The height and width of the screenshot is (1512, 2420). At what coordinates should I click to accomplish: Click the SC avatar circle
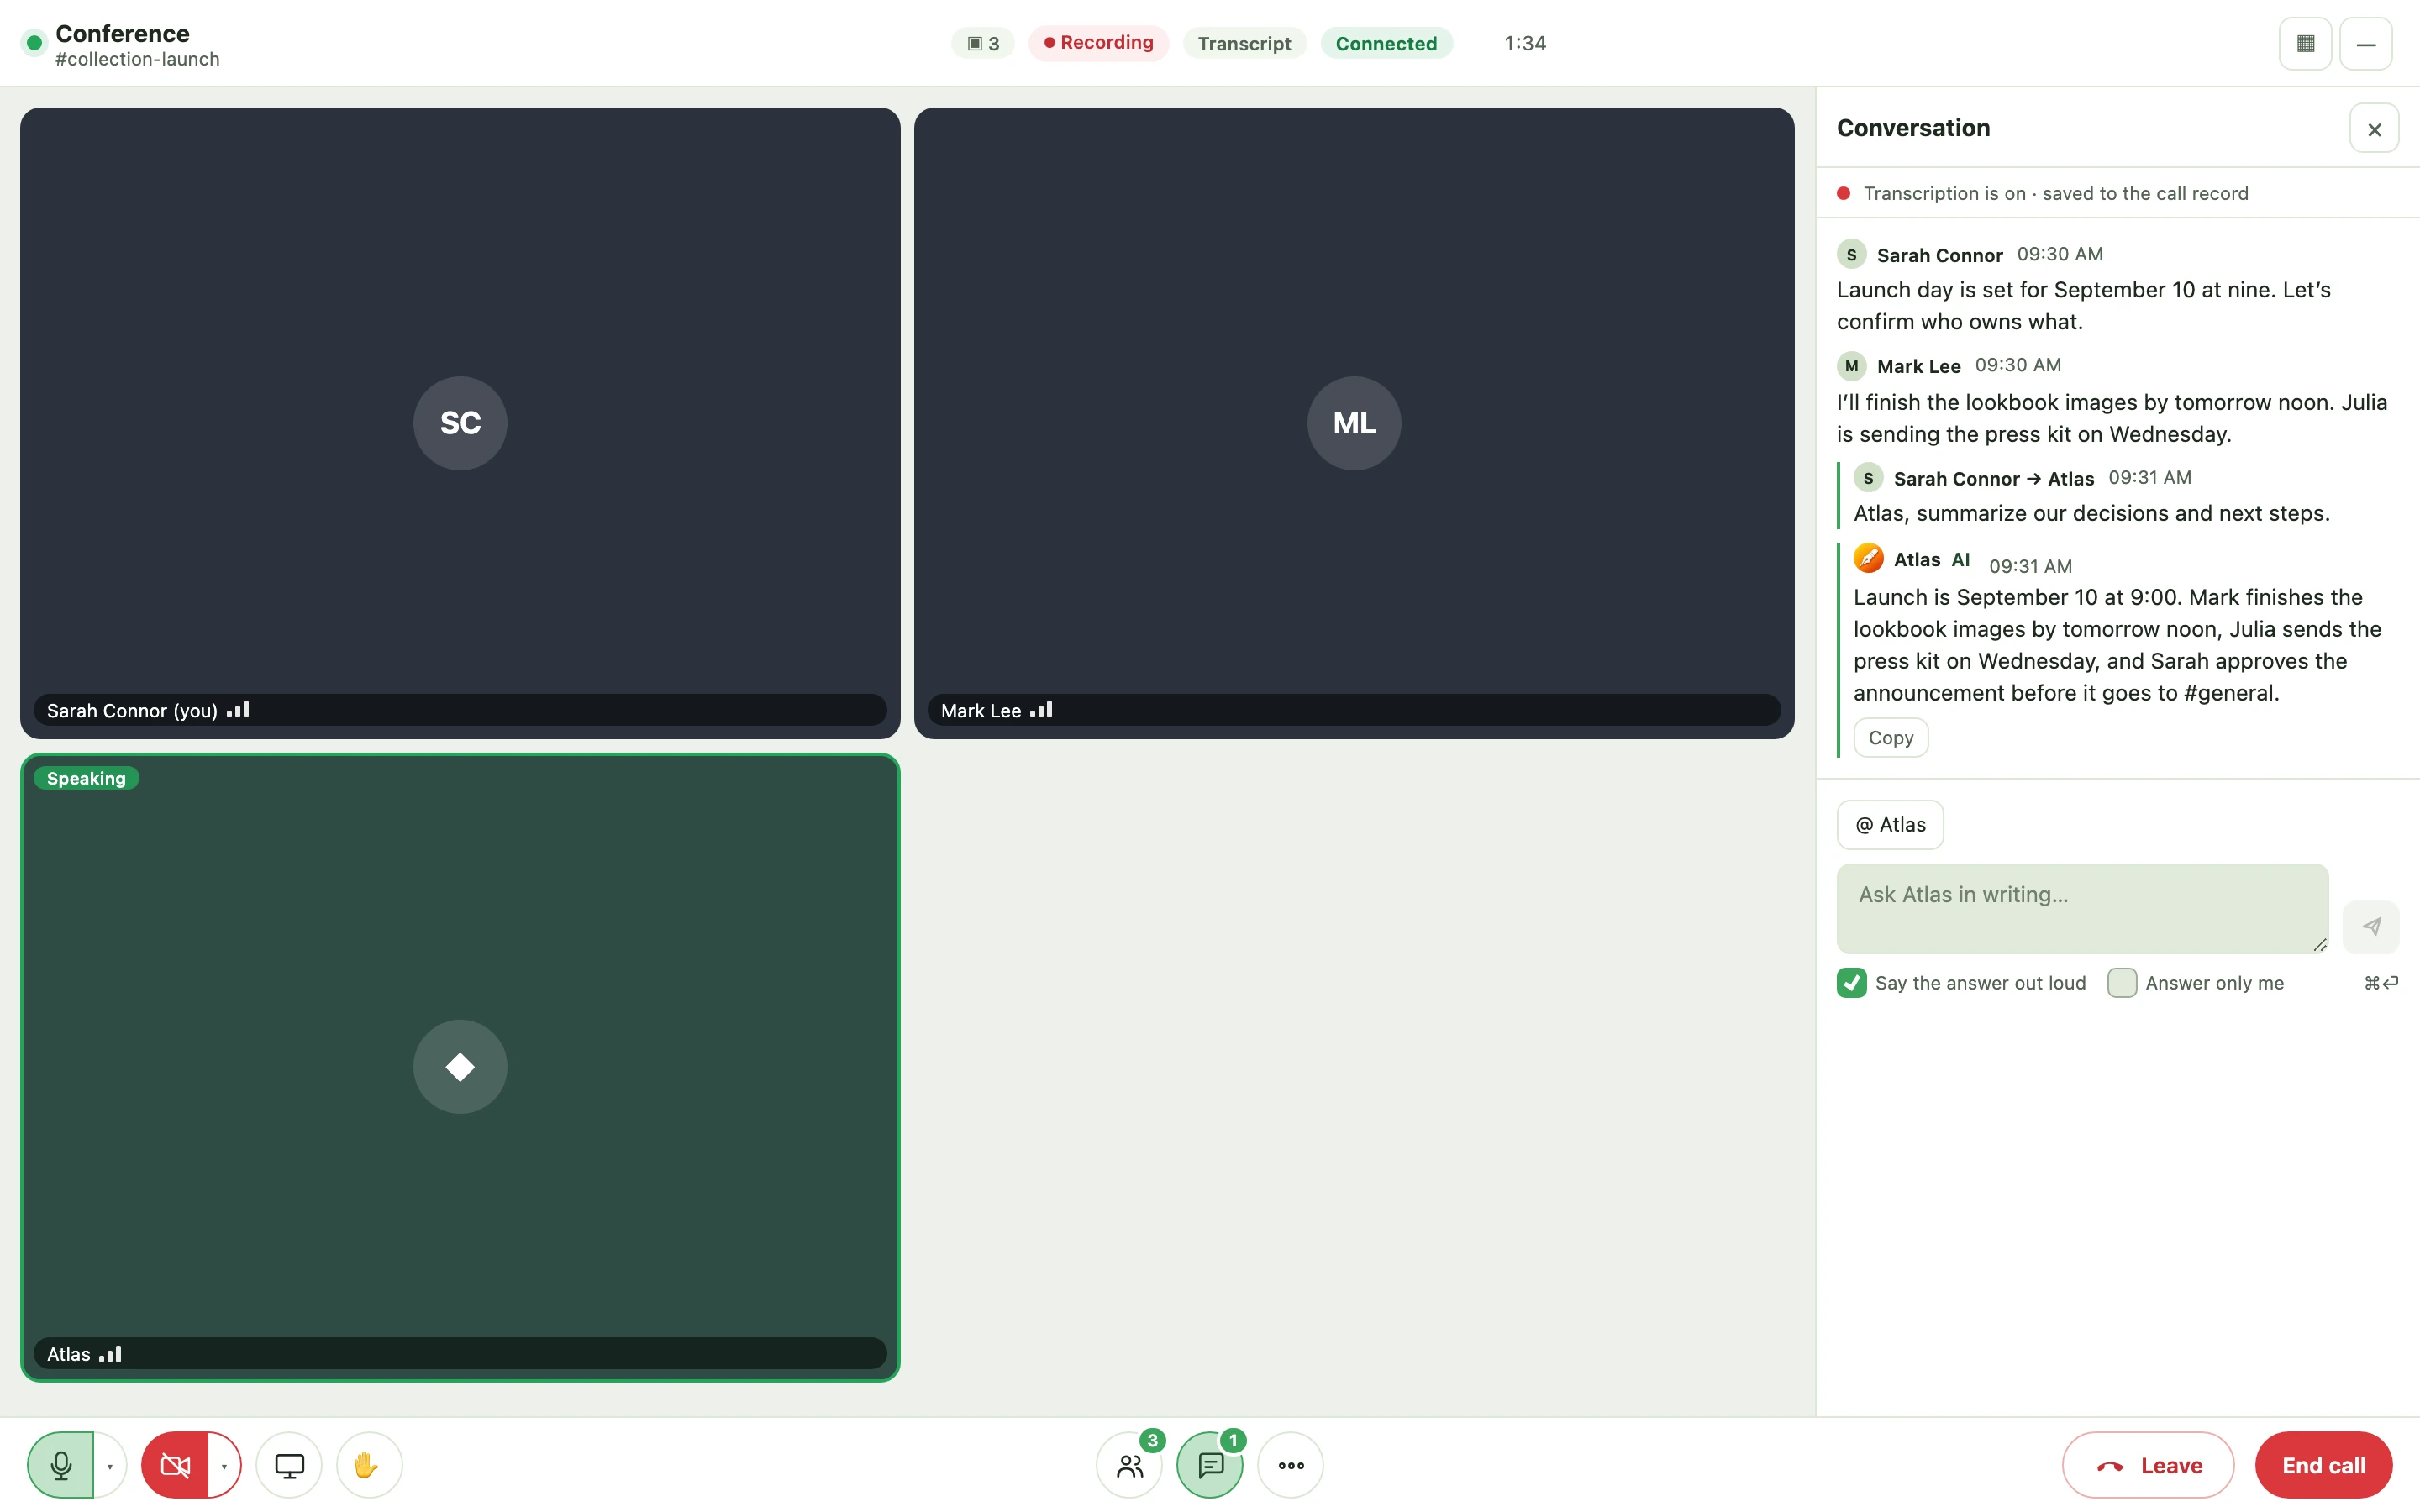coord(460,423)
